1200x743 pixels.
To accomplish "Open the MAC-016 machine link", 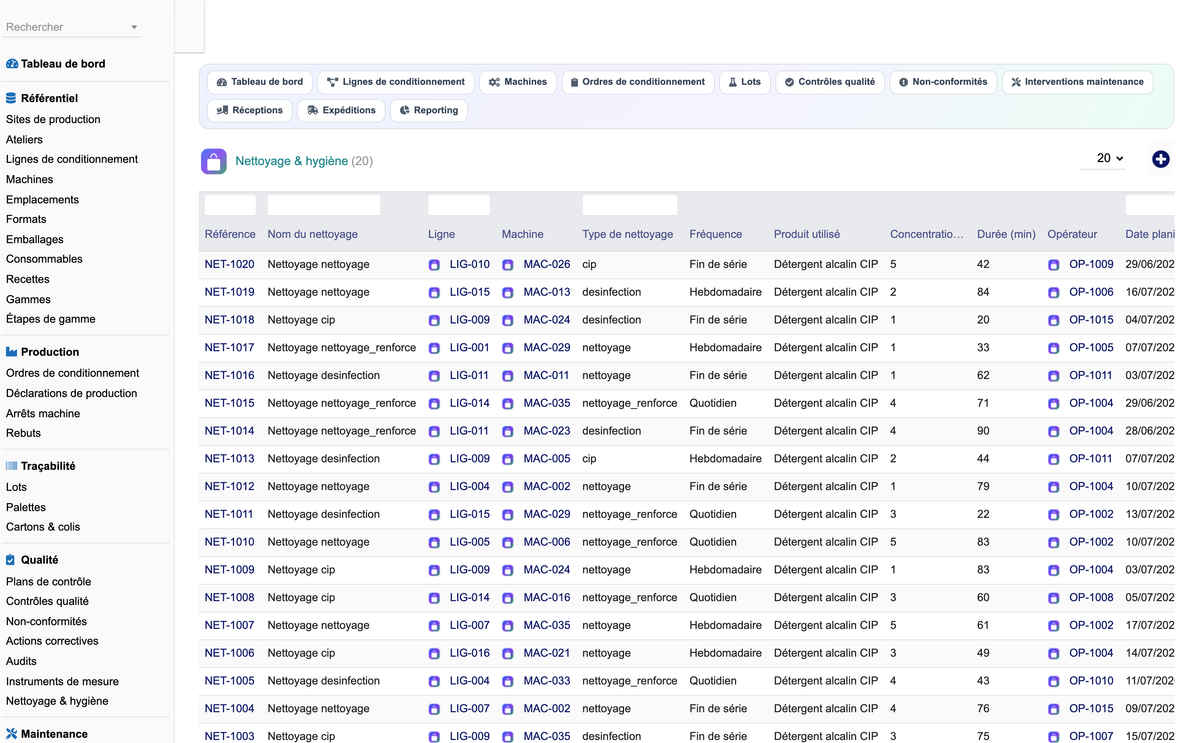I will (547, 598).
